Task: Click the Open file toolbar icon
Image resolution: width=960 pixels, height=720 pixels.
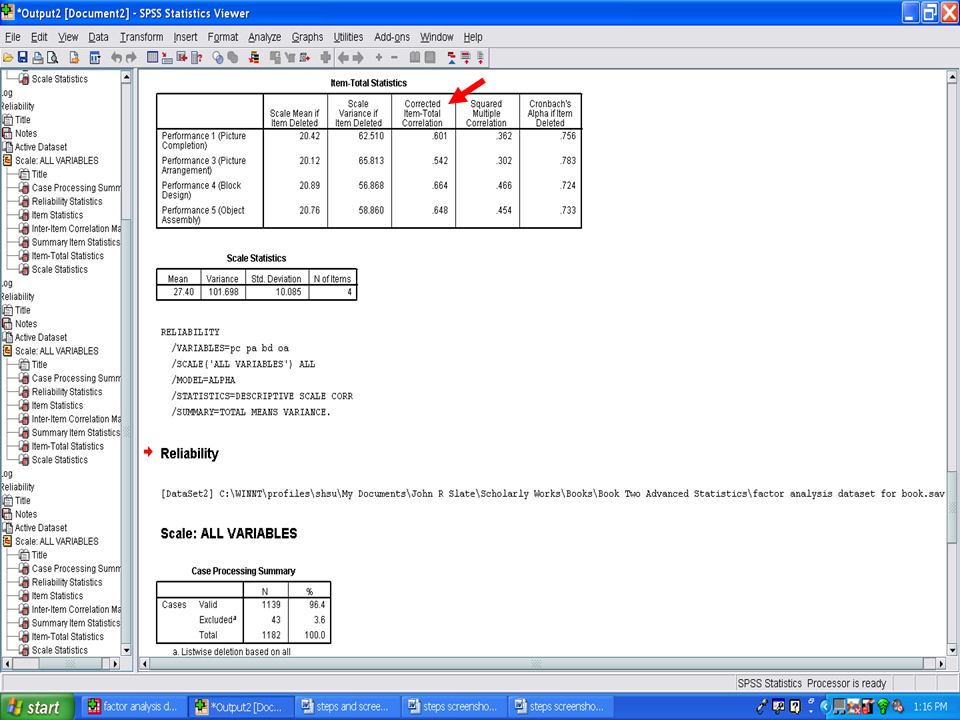Action: pyautogui.click(x=8, y=58)
